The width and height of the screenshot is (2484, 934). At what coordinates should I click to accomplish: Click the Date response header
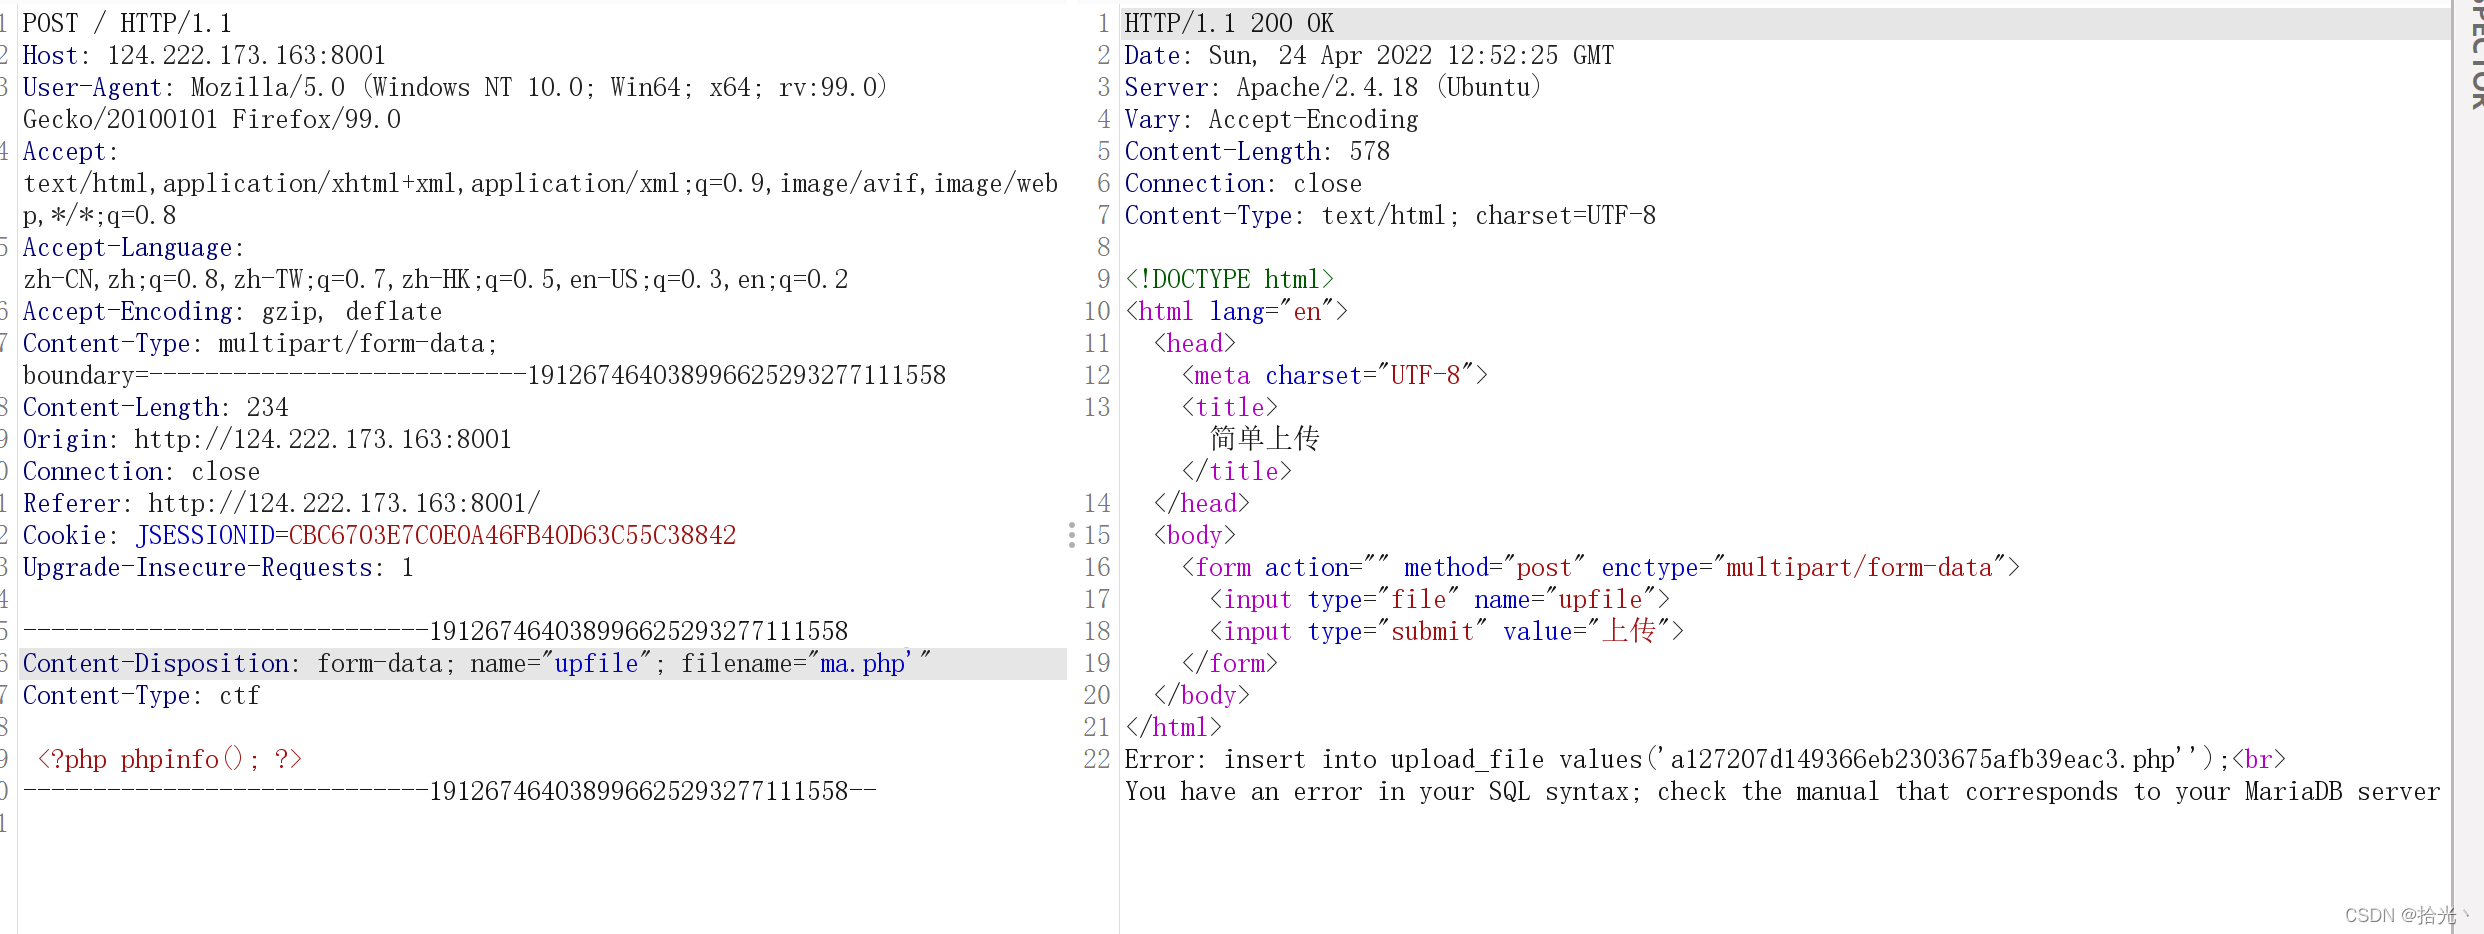pos(1369,55)
